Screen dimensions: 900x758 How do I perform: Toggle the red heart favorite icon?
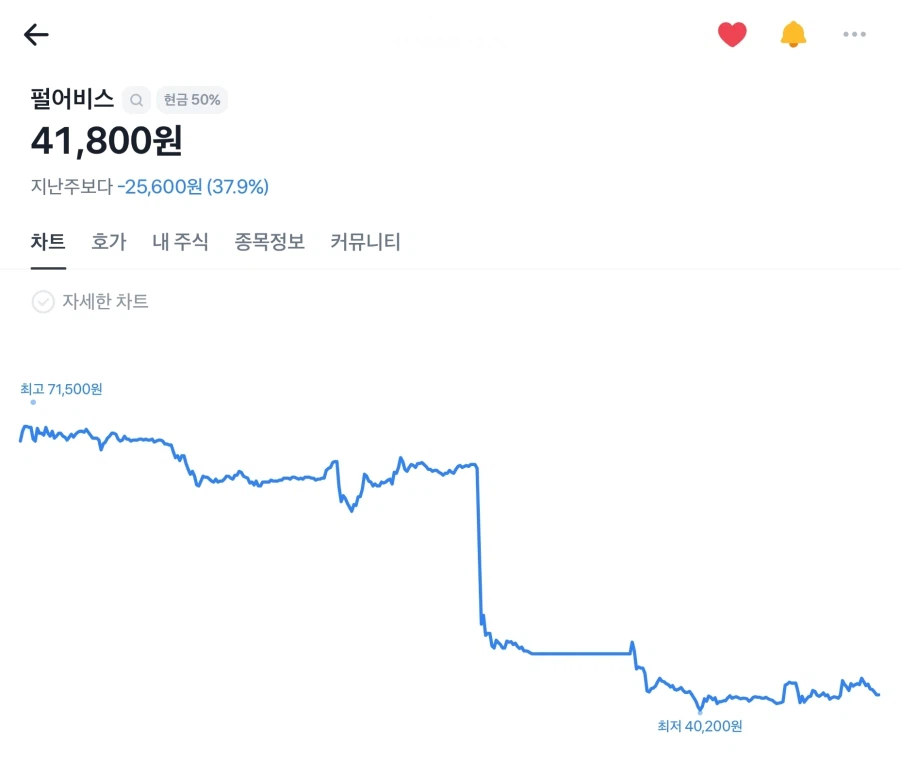coord(732,35)
